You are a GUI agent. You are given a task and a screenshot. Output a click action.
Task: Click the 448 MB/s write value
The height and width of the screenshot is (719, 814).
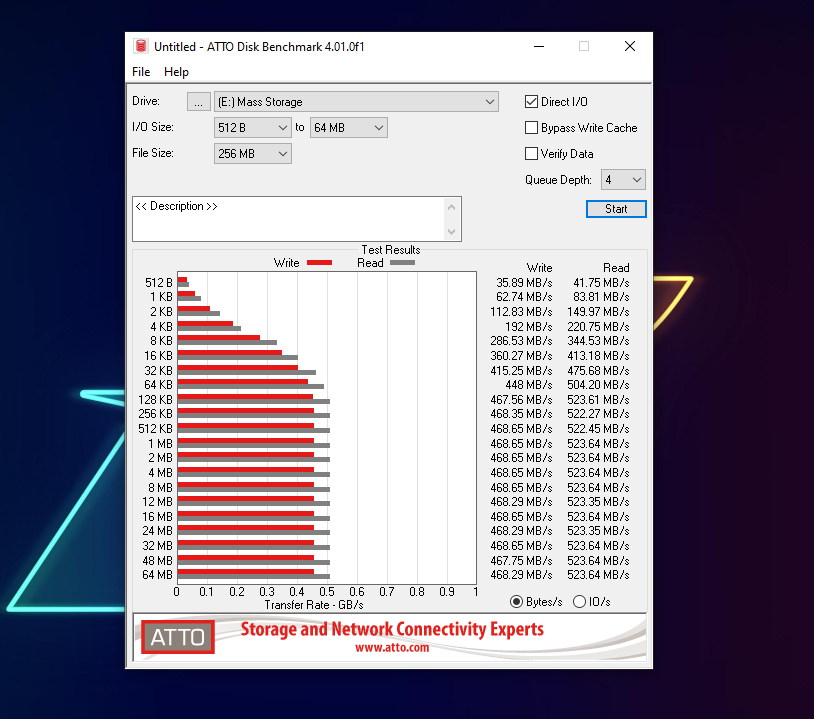click(528, 385)
